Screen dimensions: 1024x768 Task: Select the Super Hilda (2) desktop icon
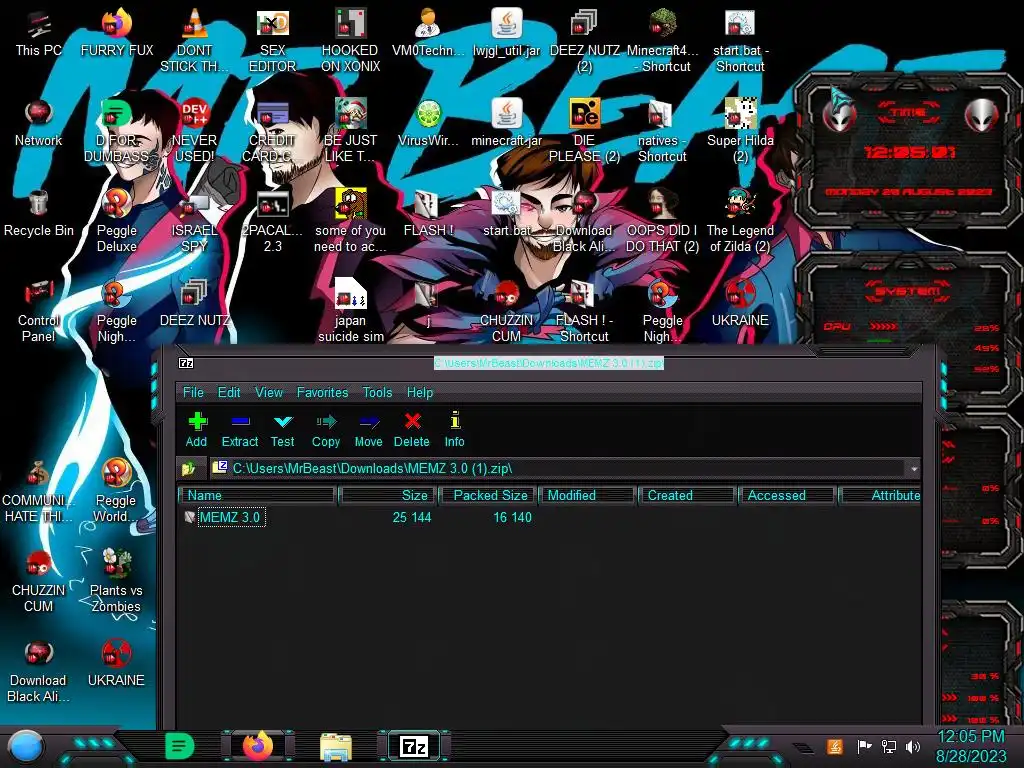[740, 131]
